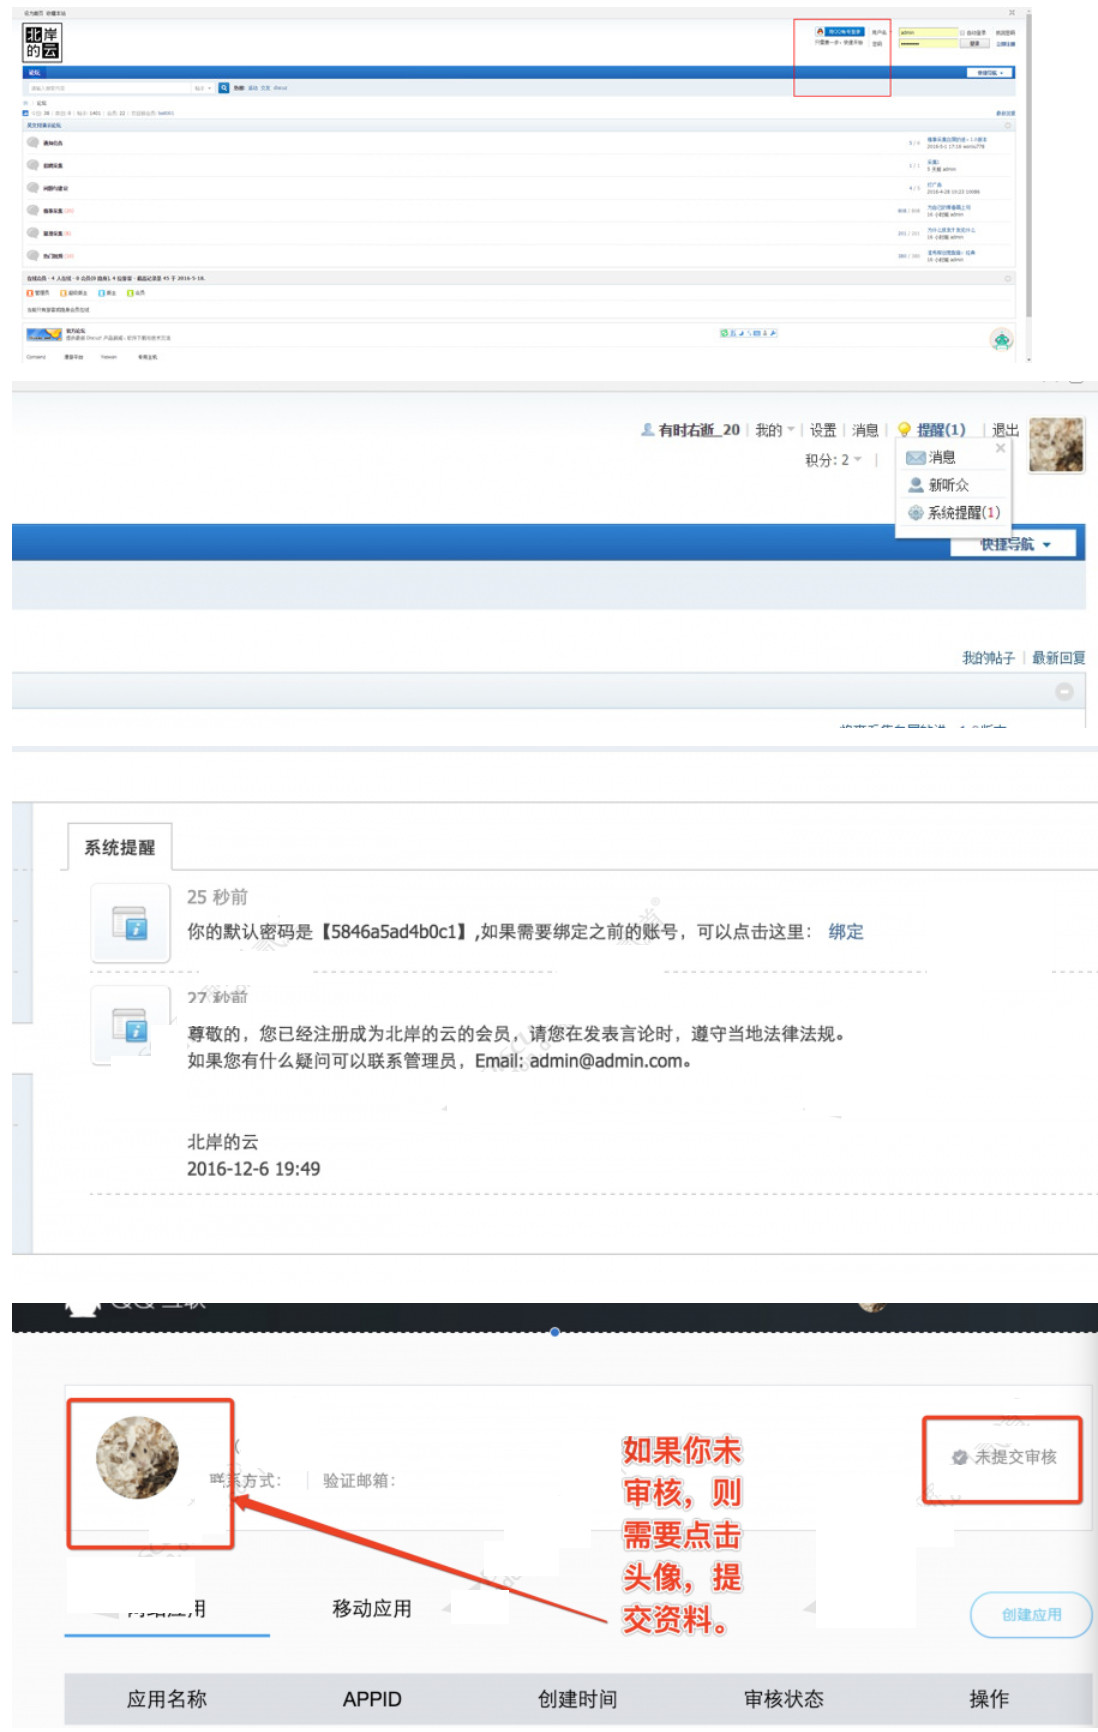1098x1732 pixels.
Task: Collapse the forum section with round toggle
Action: coord(1064,691)
